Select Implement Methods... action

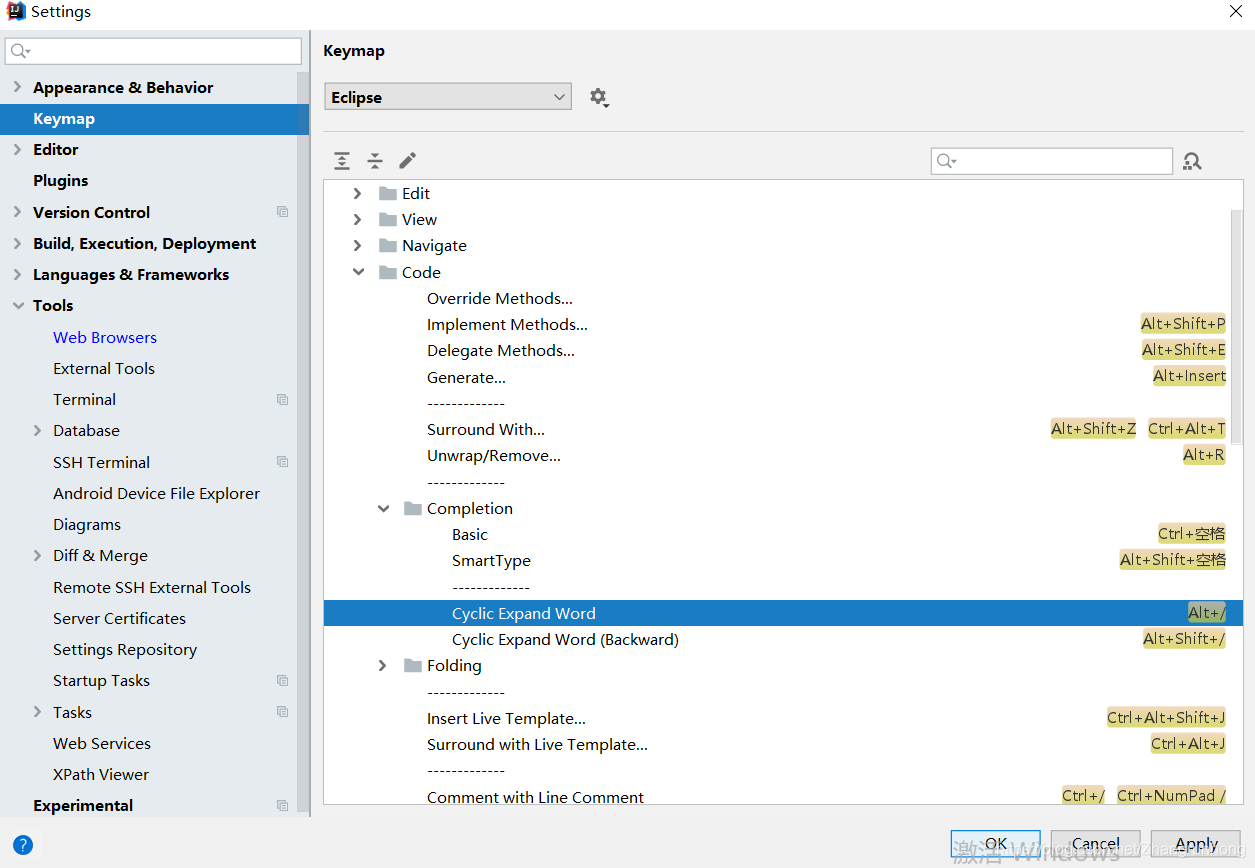[x=507, y=324]
